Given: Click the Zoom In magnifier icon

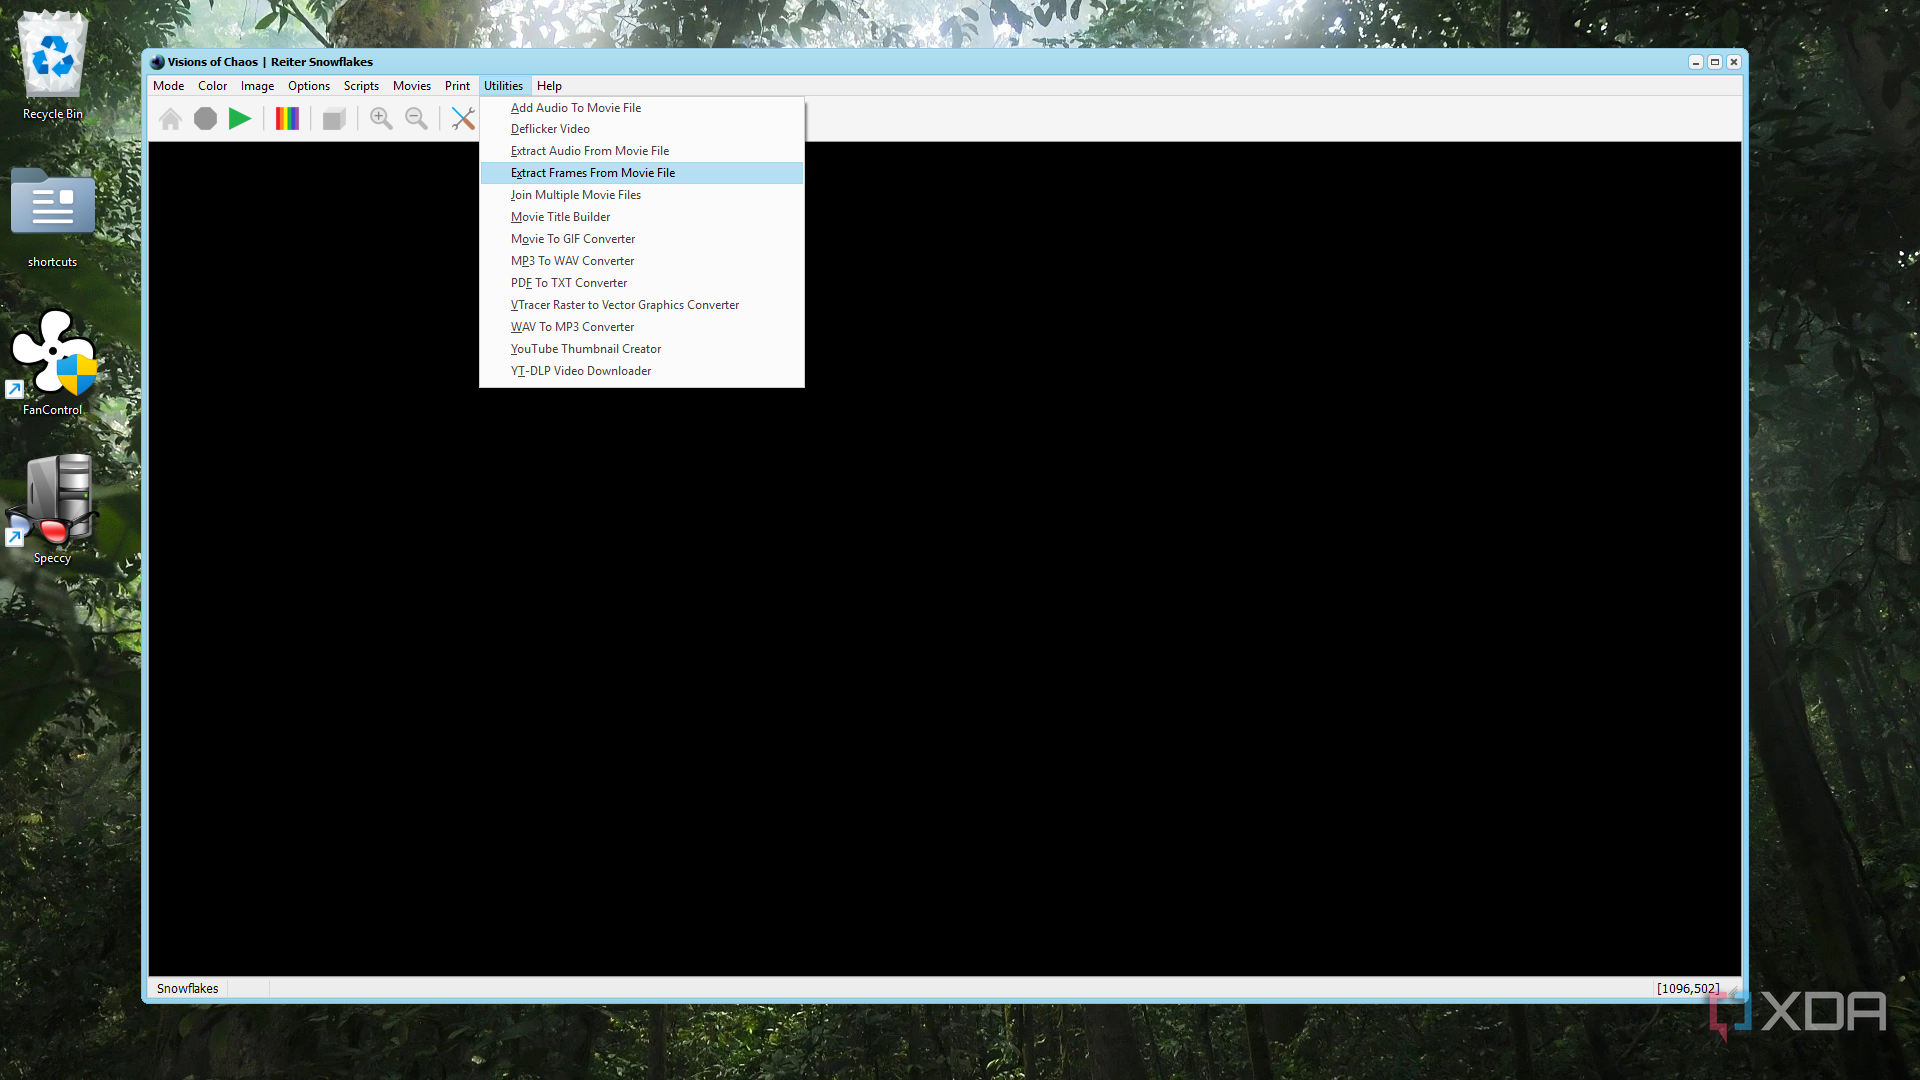Looking at the screenshot, I should tap(381, 119).
